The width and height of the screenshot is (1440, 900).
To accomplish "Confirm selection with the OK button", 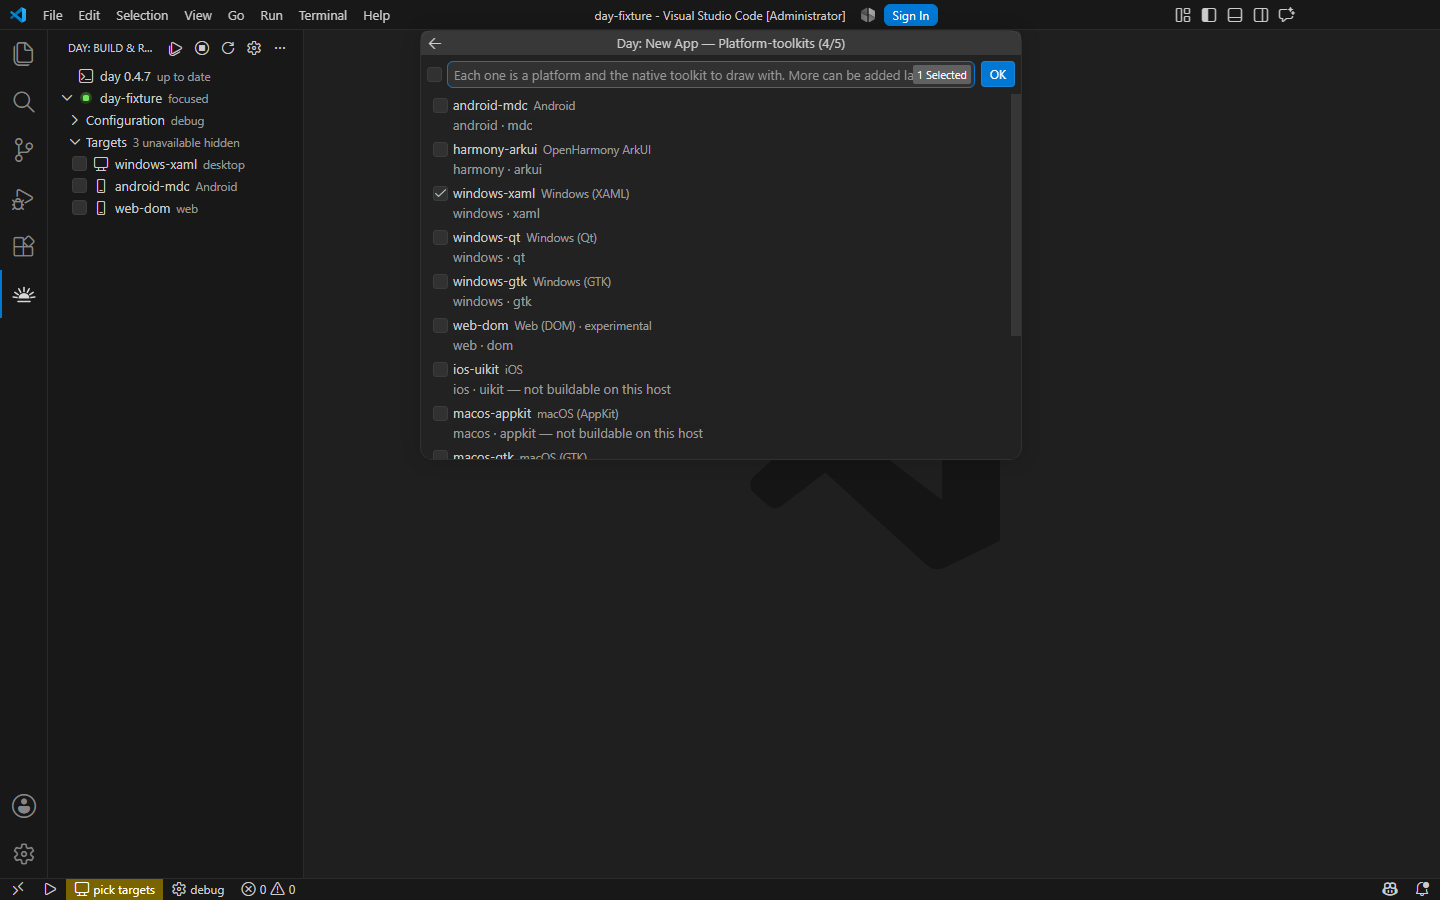I will click(x=998, y=75).
